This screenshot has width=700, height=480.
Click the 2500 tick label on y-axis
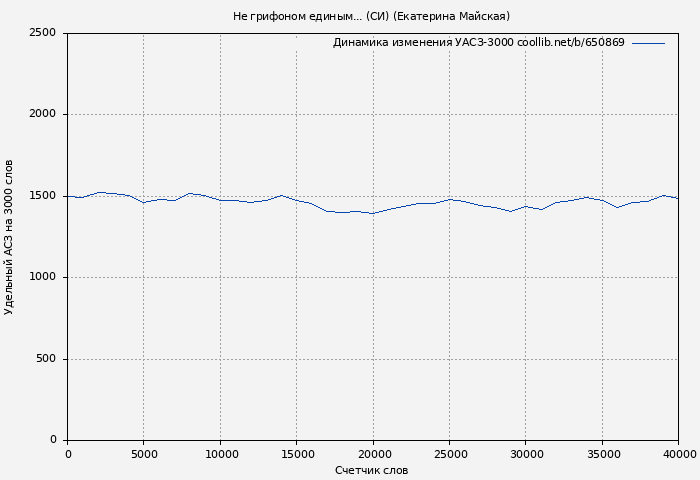tap(42, 33)
